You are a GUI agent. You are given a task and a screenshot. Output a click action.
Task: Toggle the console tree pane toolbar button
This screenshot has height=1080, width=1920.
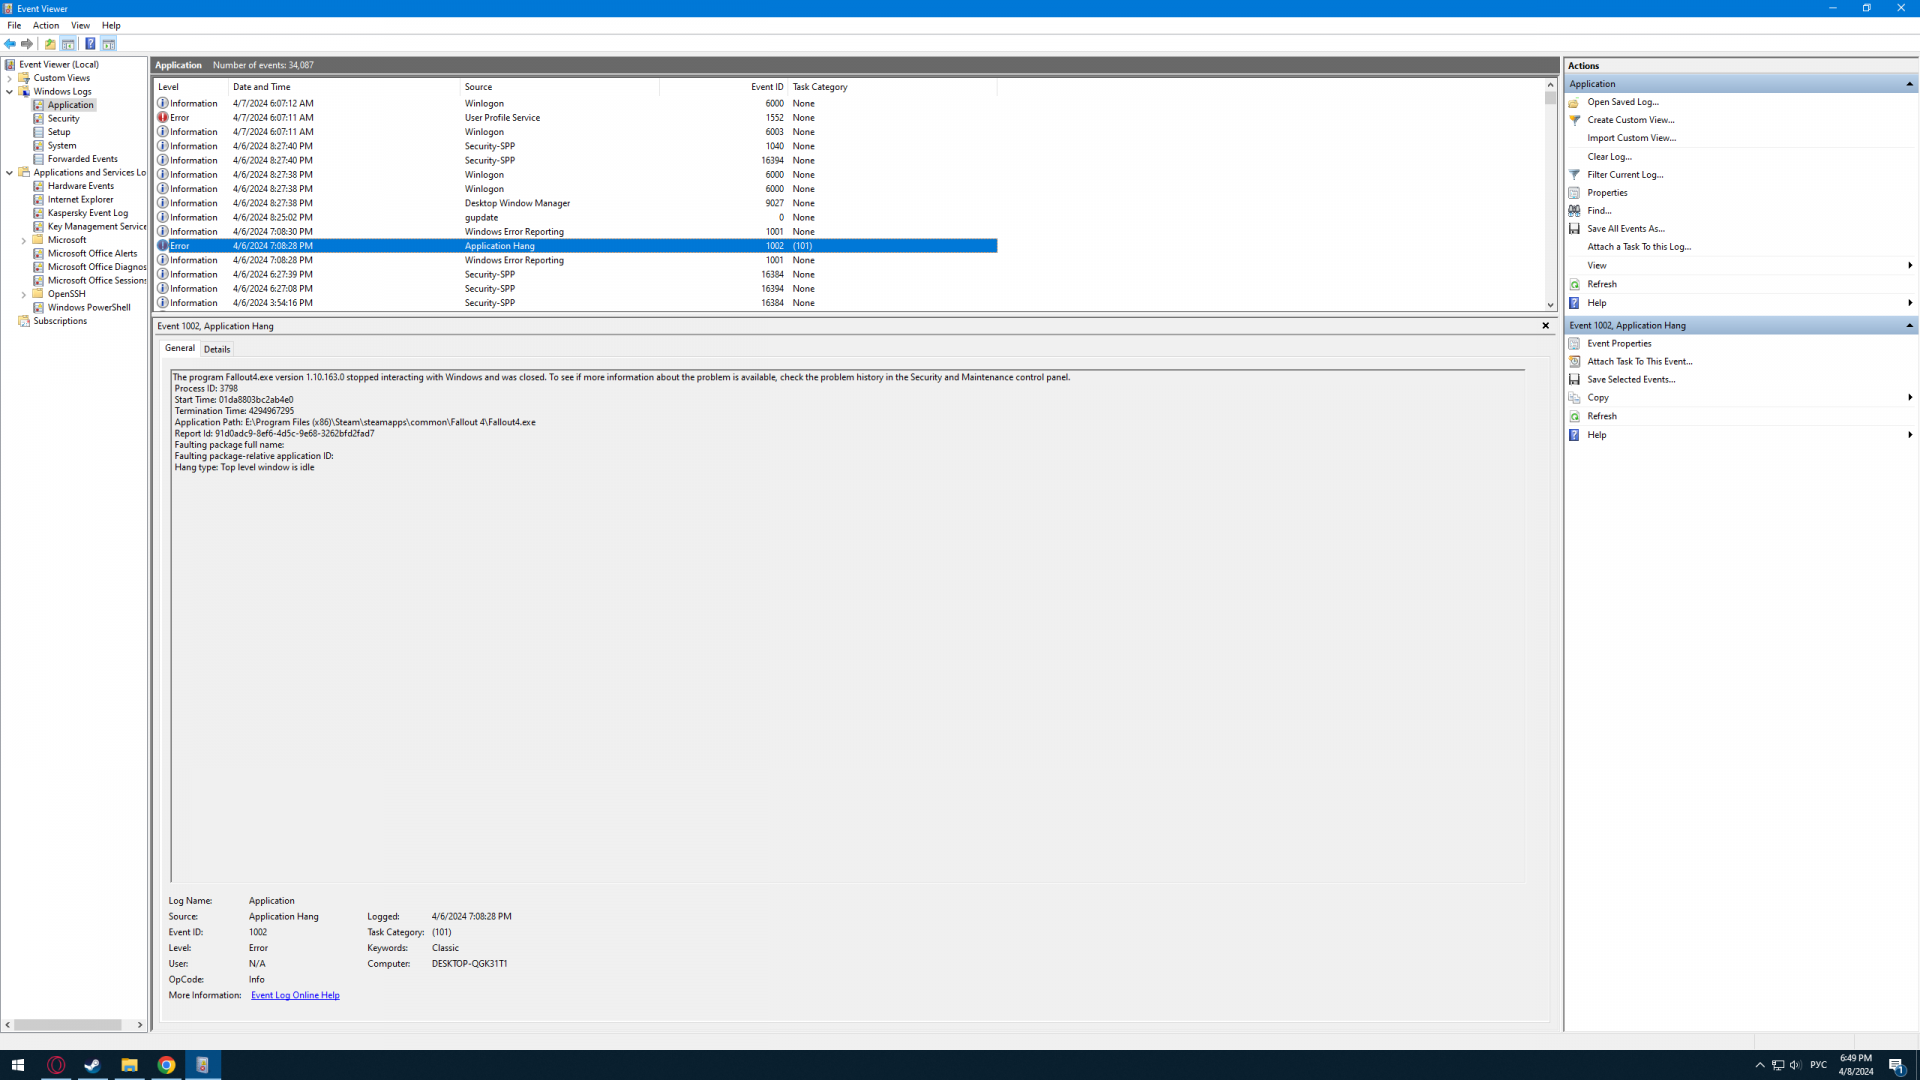[68, 44]
